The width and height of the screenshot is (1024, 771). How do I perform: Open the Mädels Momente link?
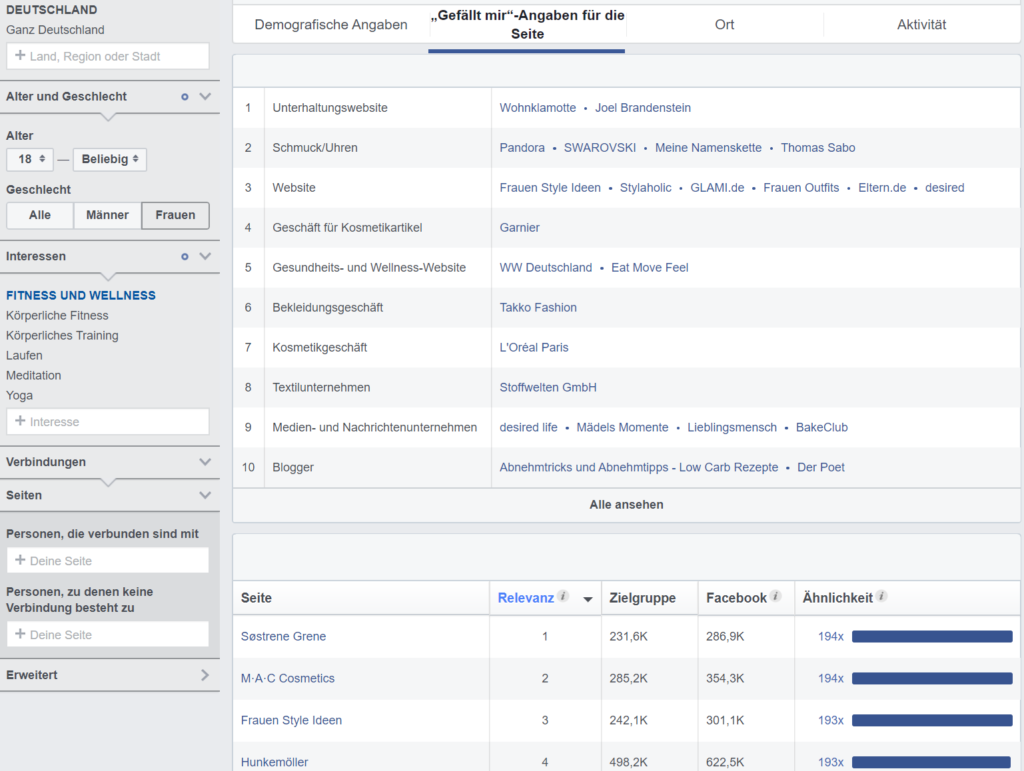click(x=622, y=428)
